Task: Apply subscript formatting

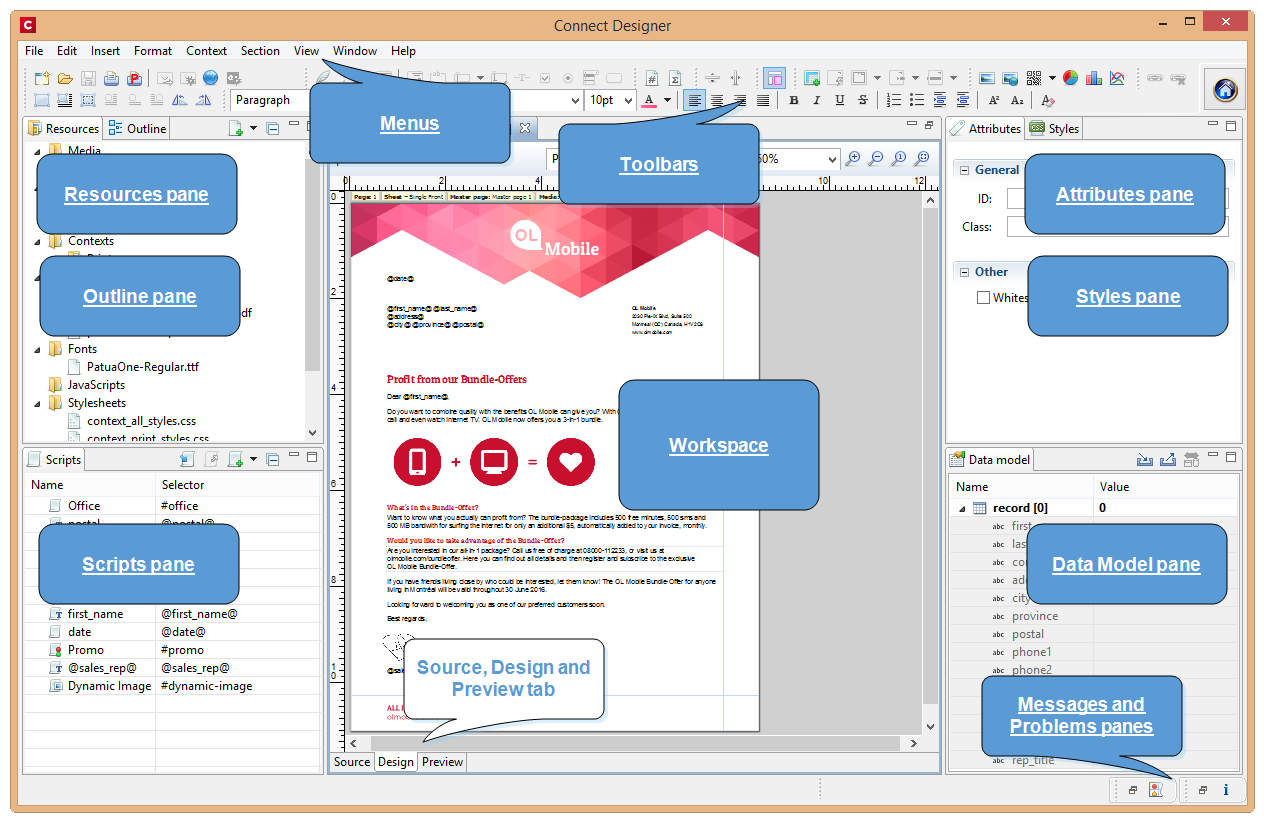Action: pyautogui.click(x=1016, y=100)
